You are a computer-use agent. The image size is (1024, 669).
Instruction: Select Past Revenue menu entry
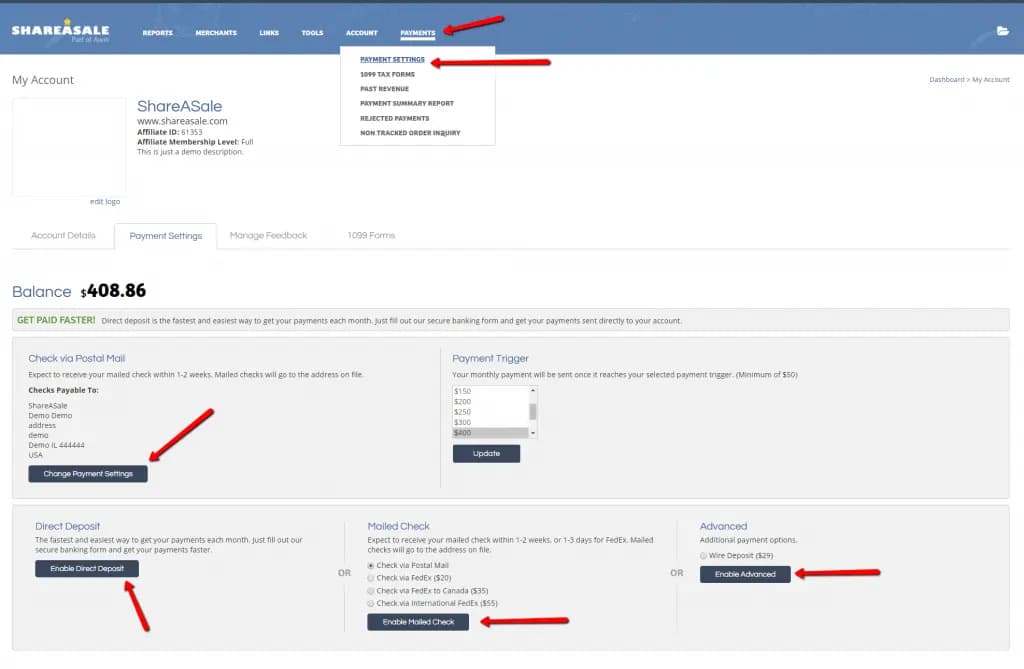385,89
